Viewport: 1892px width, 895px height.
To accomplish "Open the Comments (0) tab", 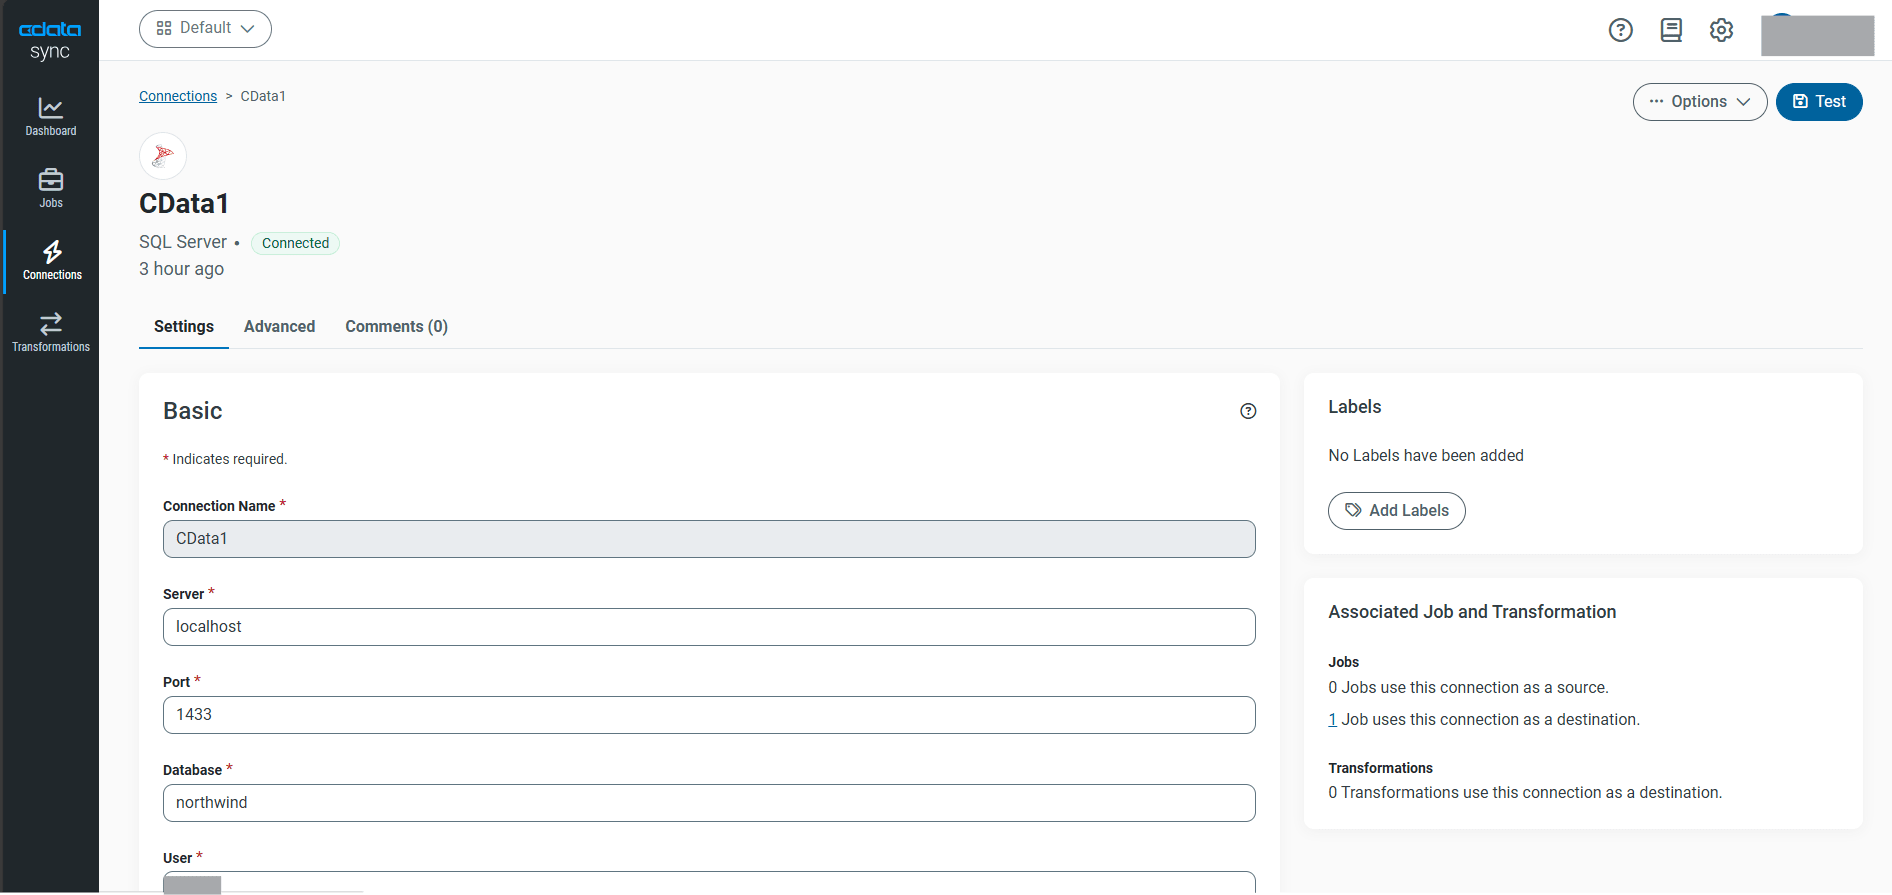I will point(396,327).
